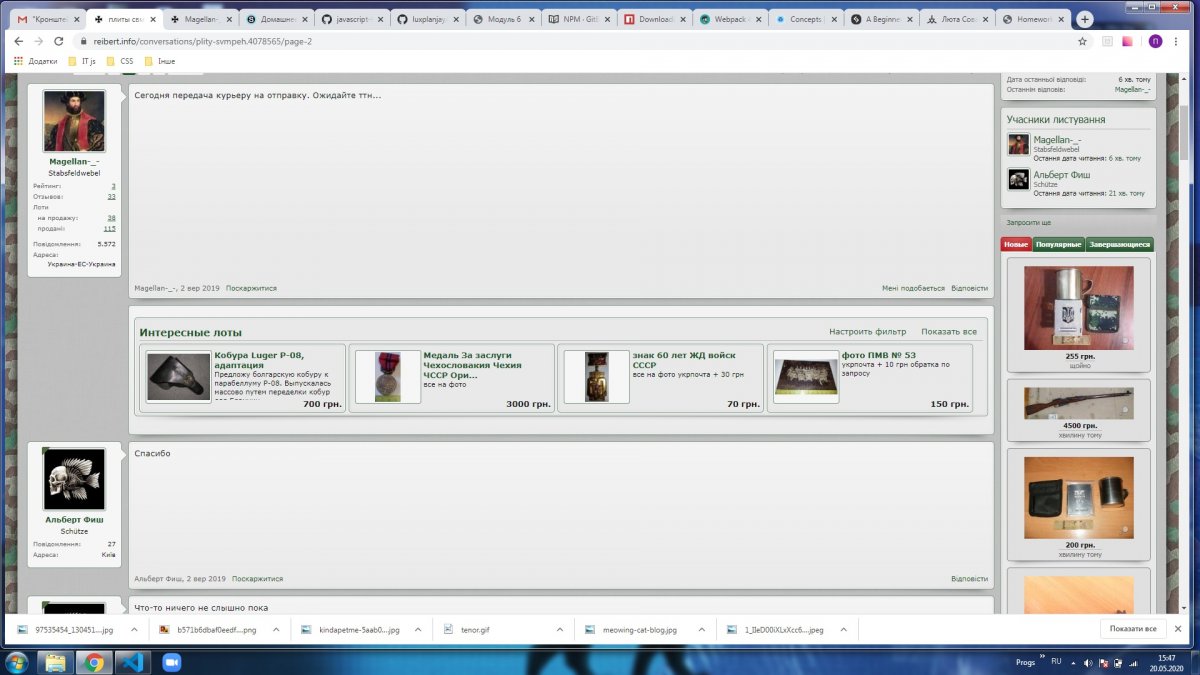Switch to the Webpack browser tab
This screenshot has height=675, width=1200.
[729, 19]
